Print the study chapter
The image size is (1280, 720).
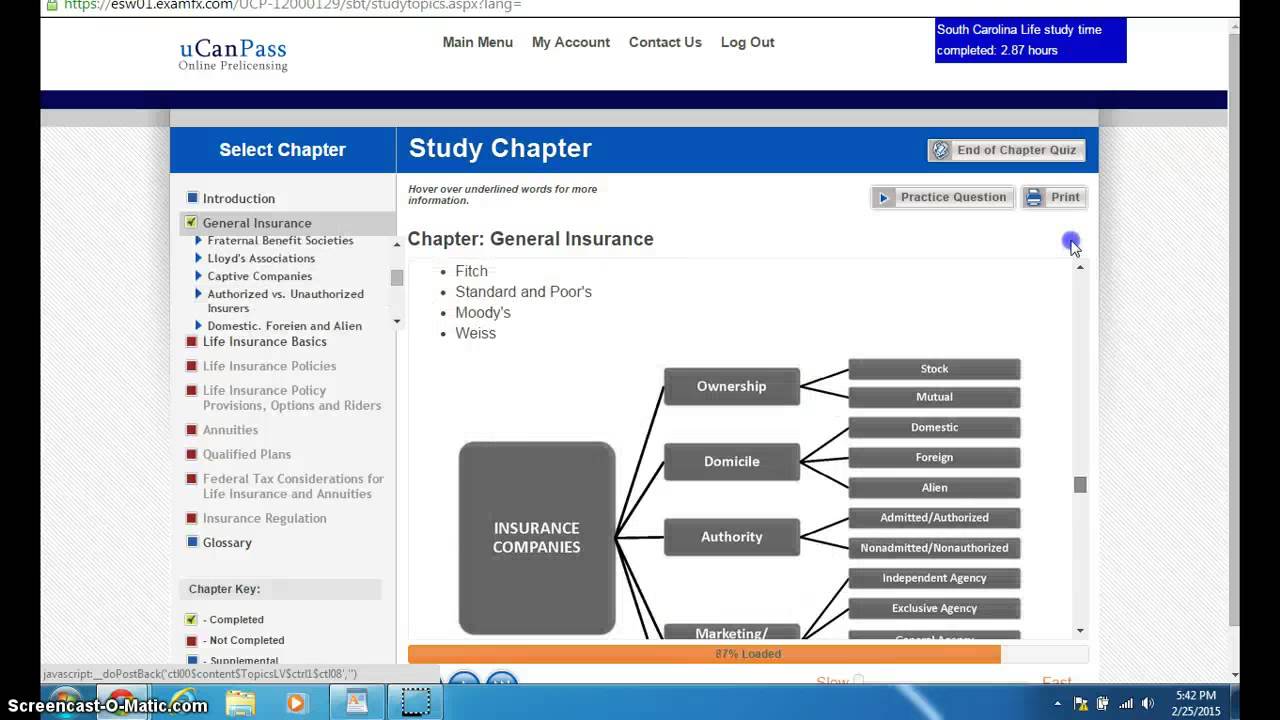(x=1054, y=197)
